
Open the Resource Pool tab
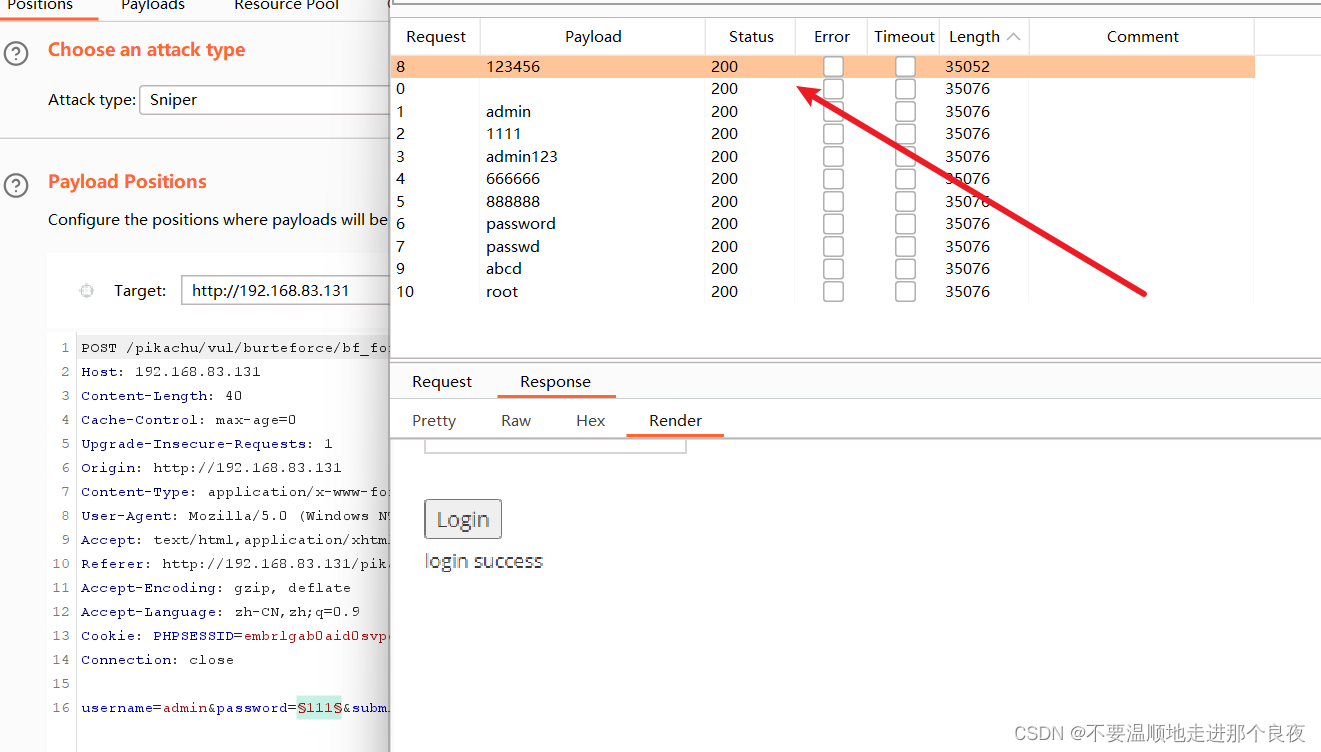click(286, 6)
